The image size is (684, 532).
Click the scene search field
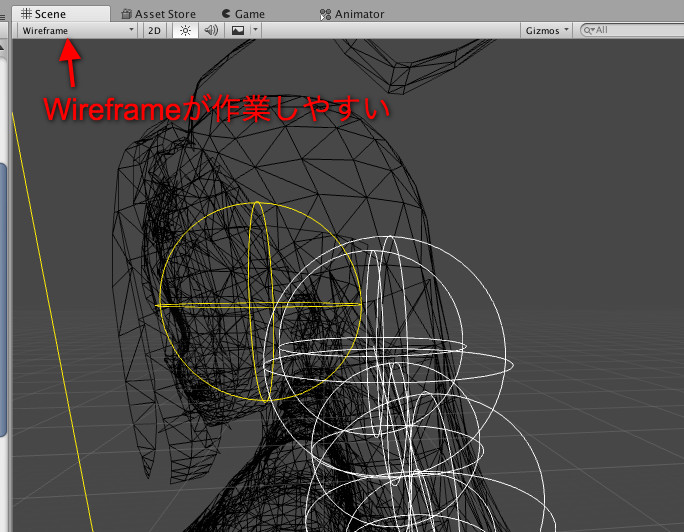(x=633, y=30)
